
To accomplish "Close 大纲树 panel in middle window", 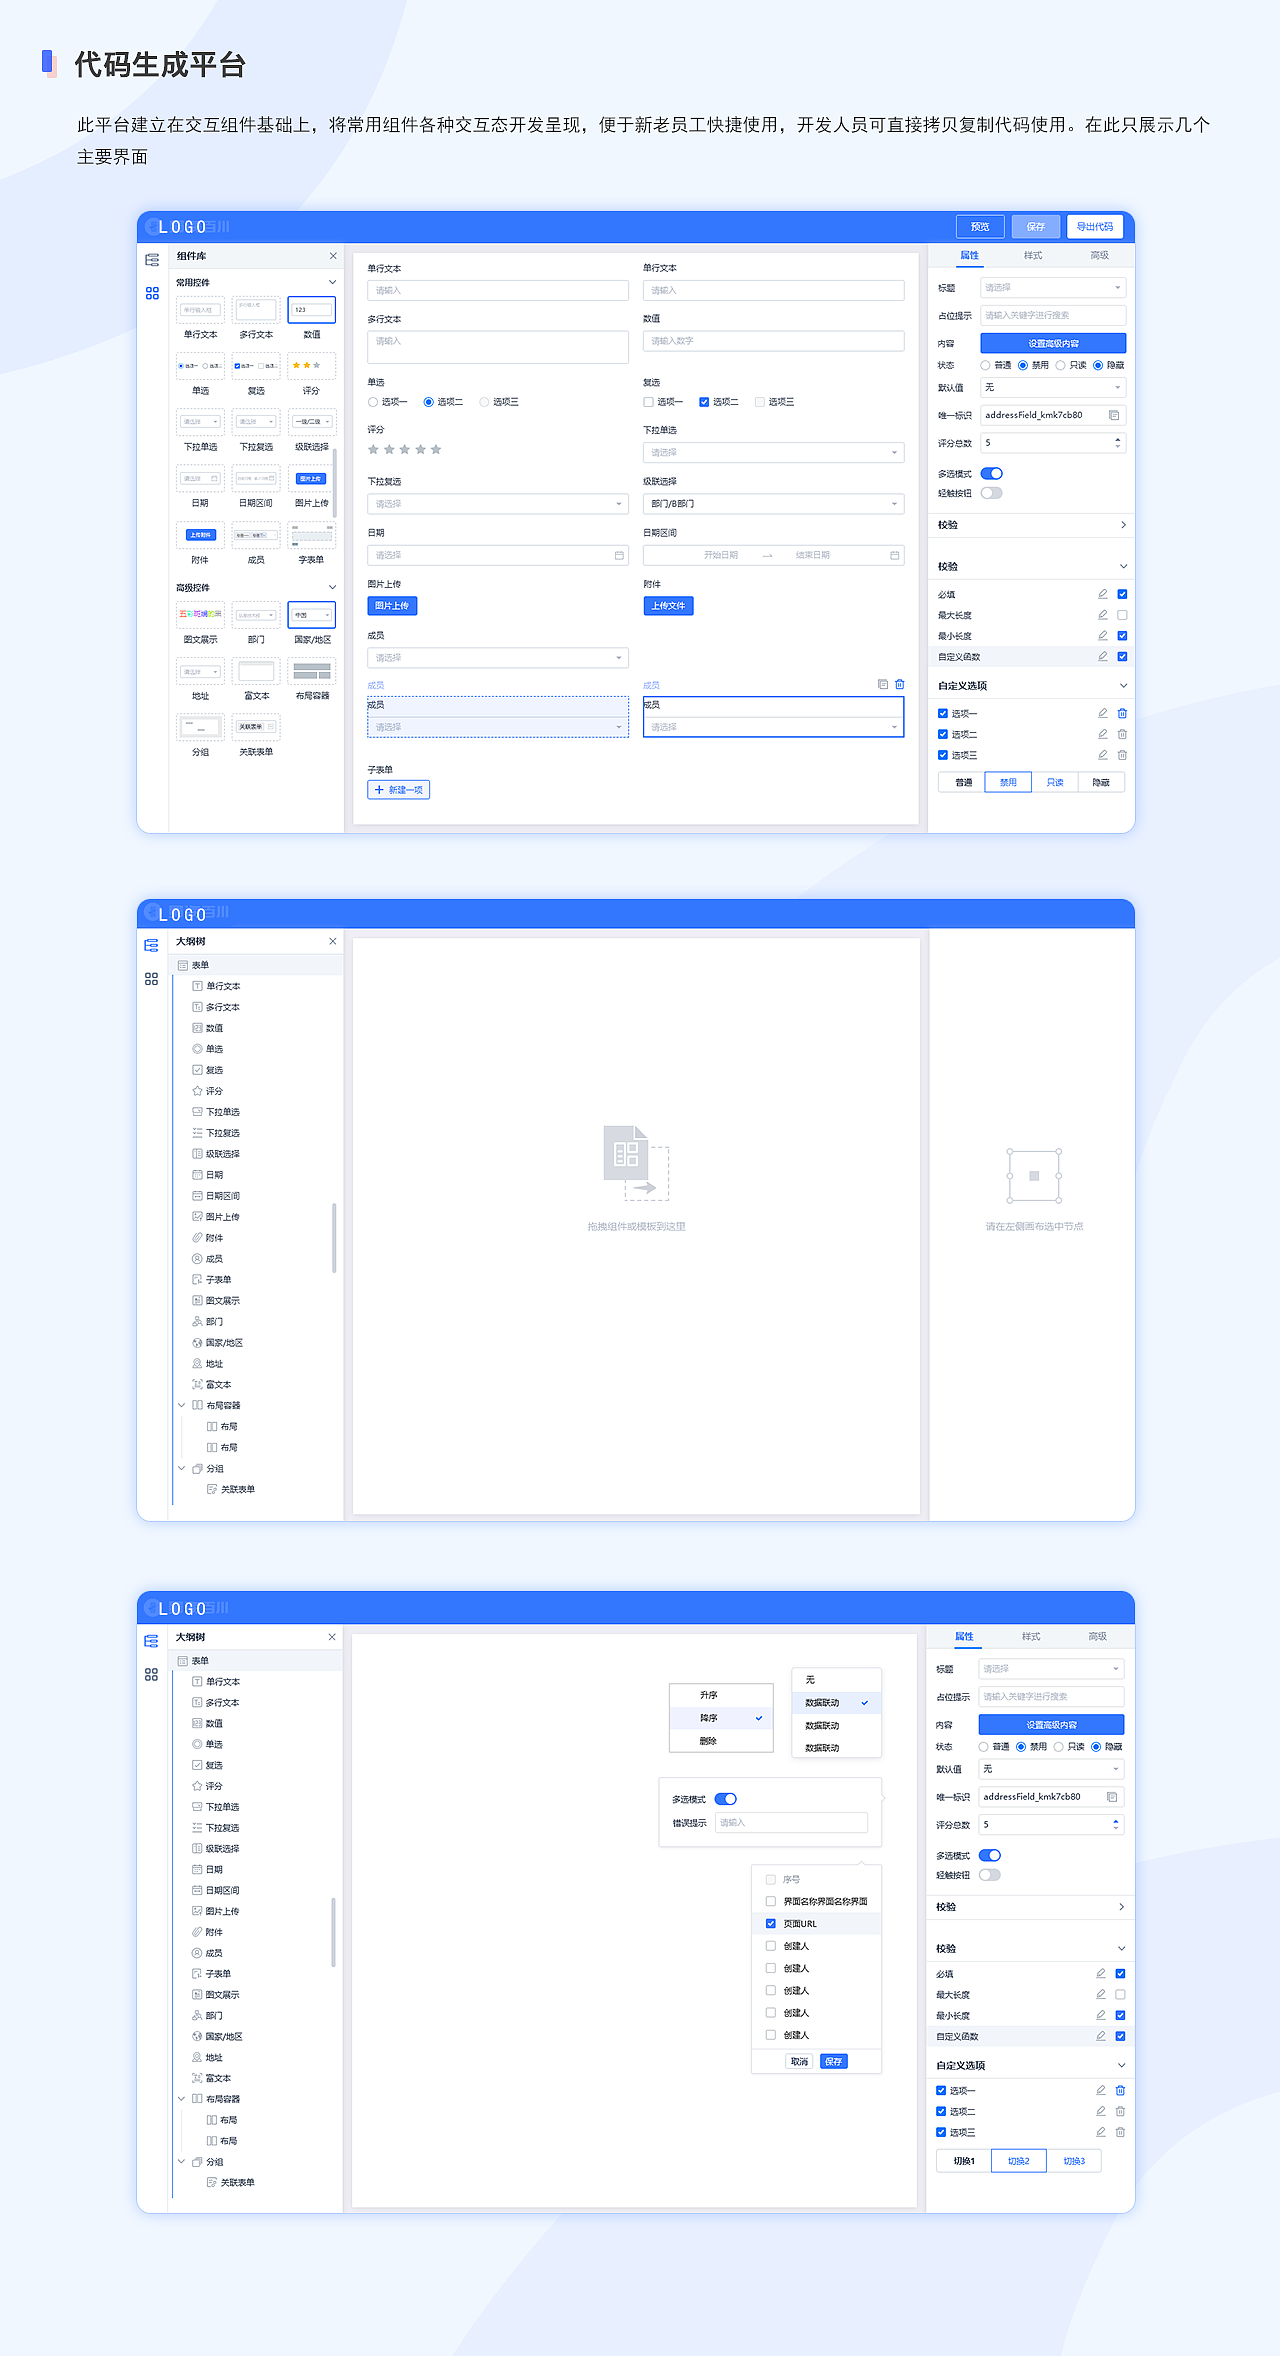I will click(333, 941).
